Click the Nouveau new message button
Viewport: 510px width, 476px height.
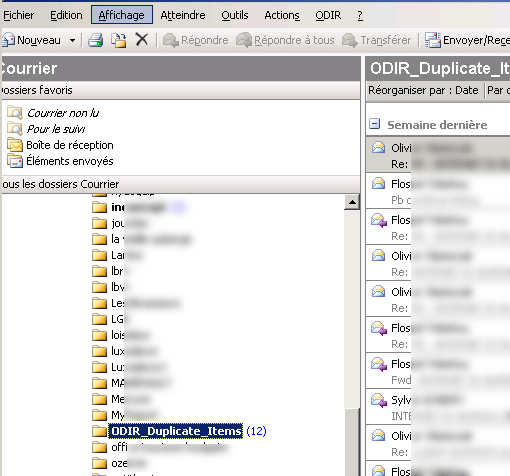point(32,40)
